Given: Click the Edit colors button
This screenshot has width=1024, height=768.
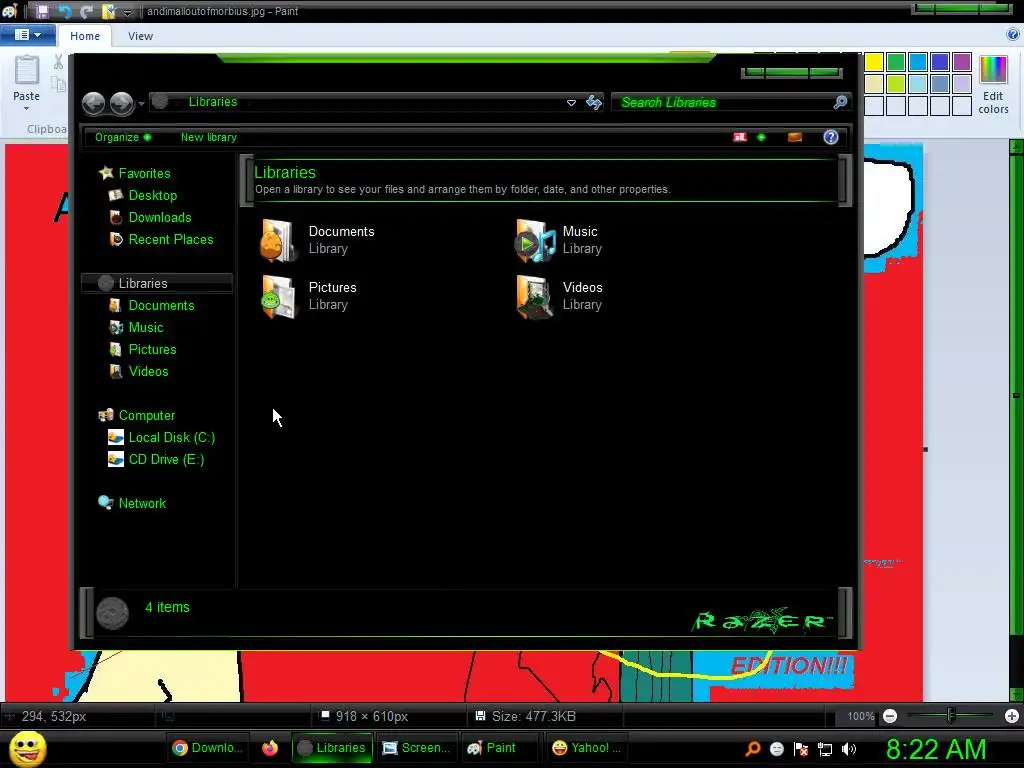Looking at the screenshot, I should 993,85.
